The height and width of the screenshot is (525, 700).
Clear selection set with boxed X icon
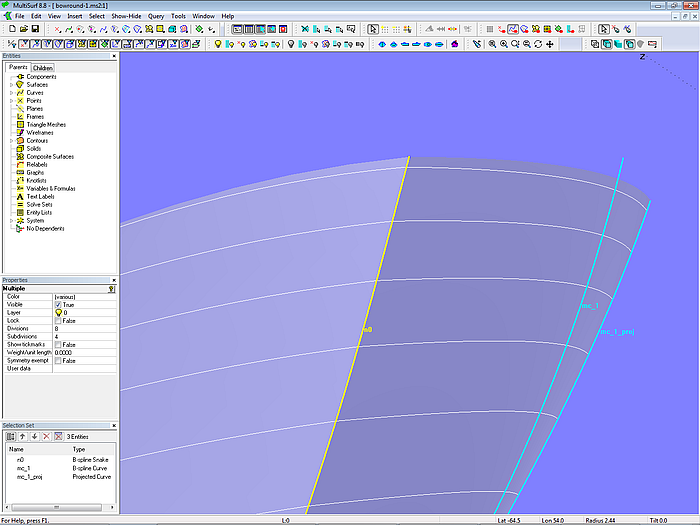[x=58, y=436]
